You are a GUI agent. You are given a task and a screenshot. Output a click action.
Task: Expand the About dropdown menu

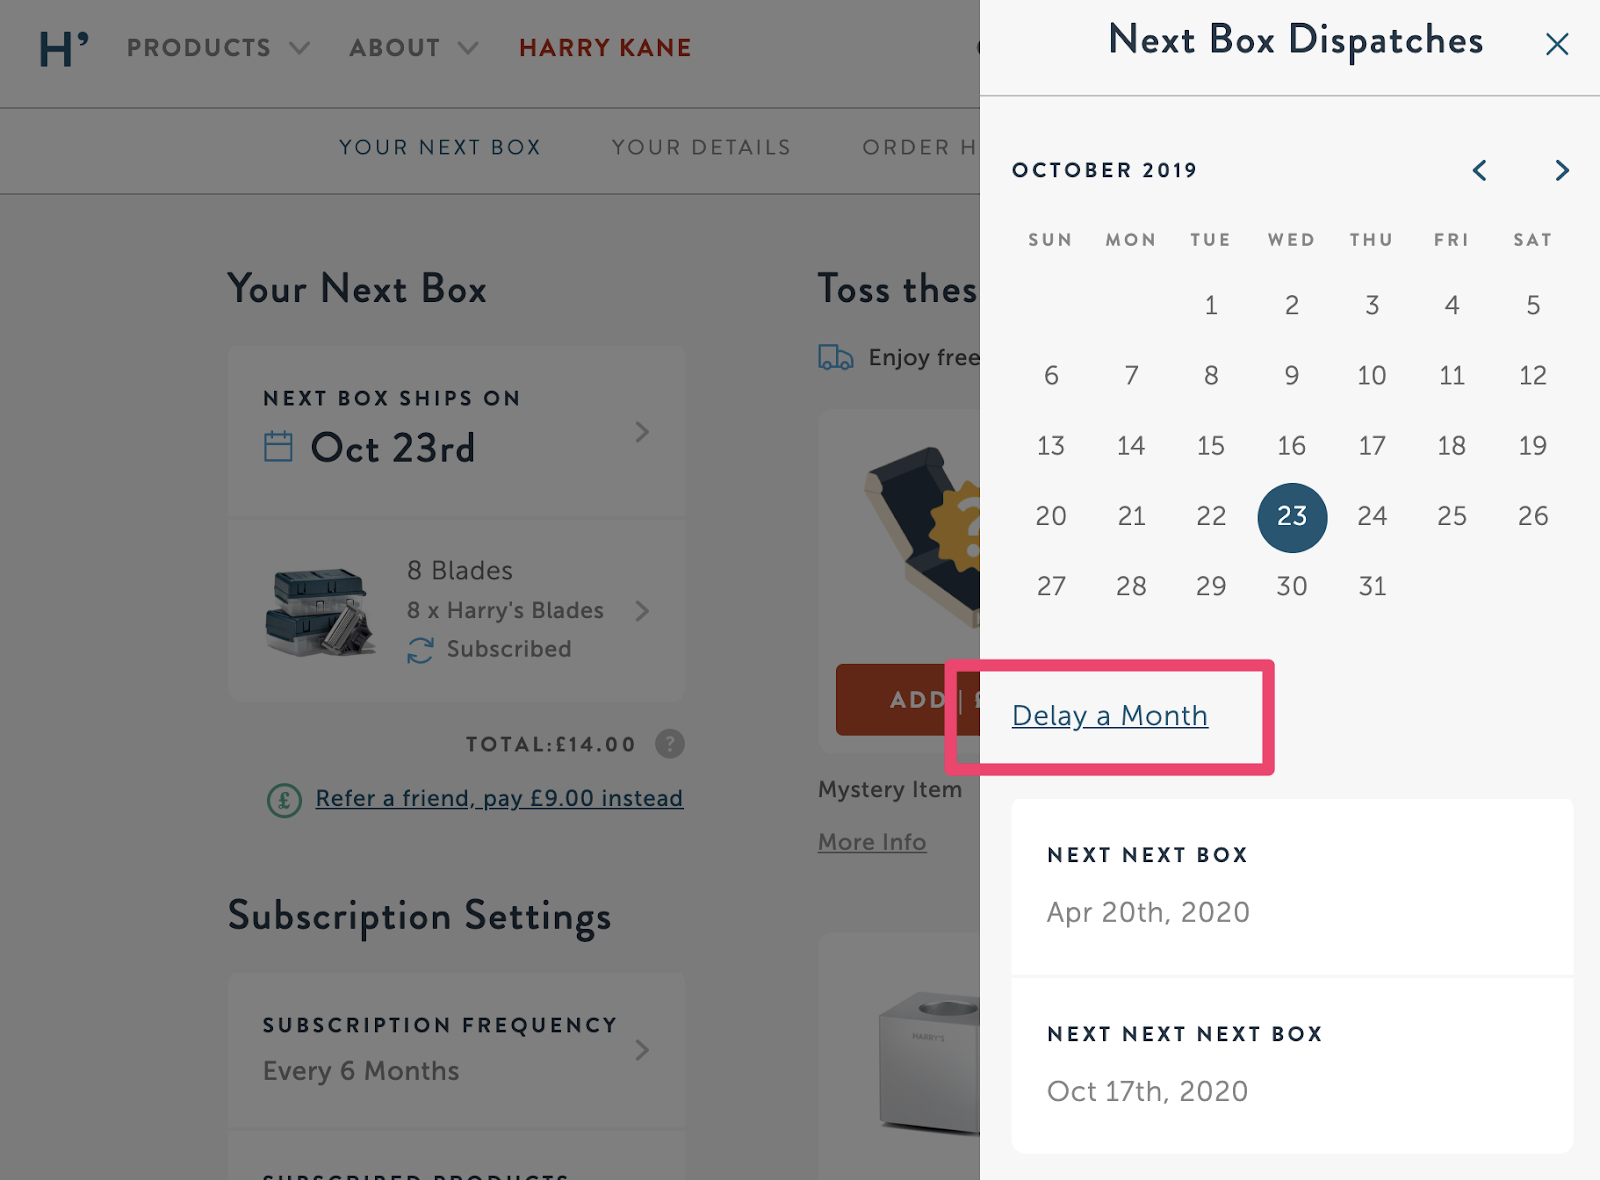click(x=414, y=48)
